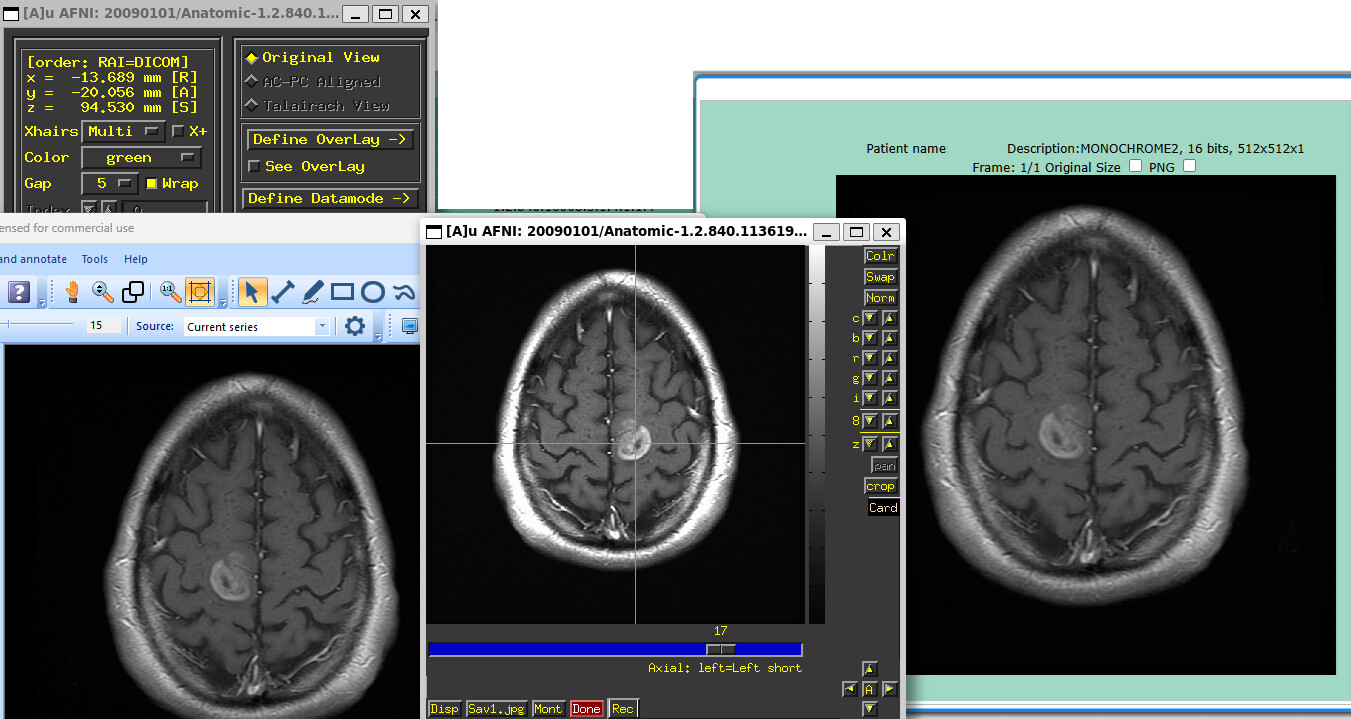The width and height of the screenshot is (1351, 719).
Task: Toggle the Fit to window icon
Action: click(199, 292)
